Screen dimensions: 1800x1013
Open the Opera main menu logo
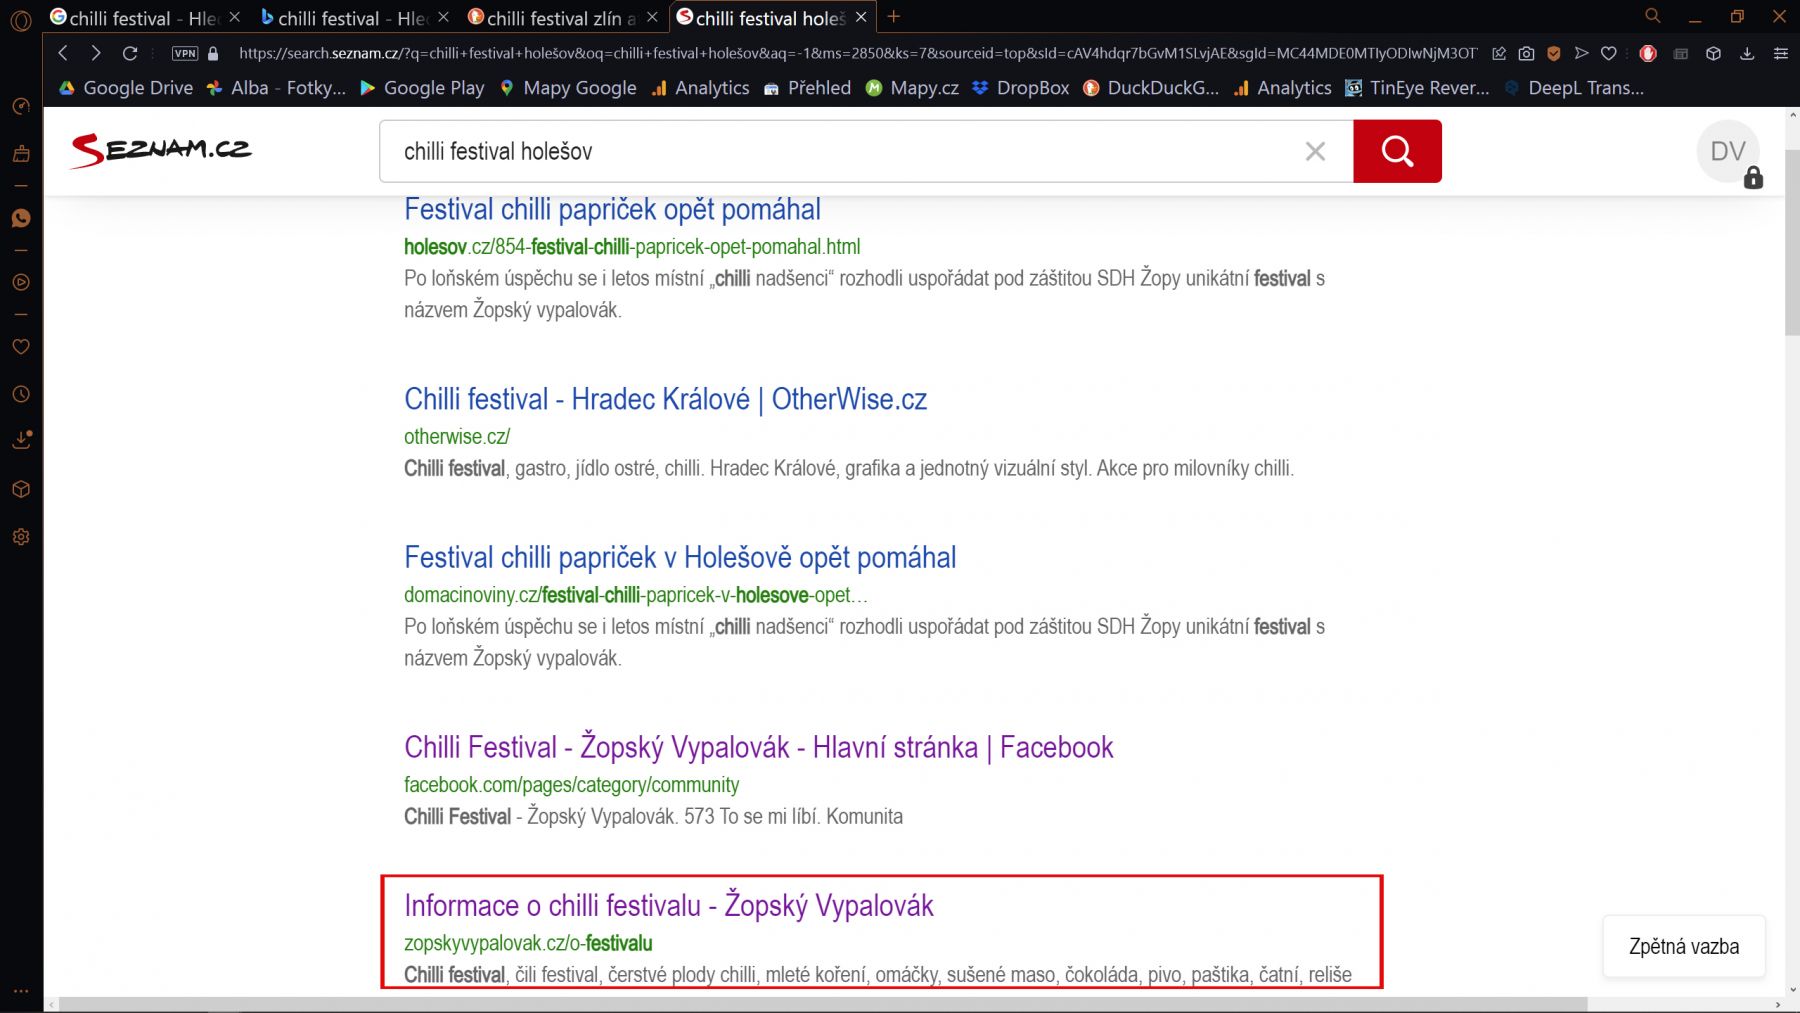tap(21, 18)
